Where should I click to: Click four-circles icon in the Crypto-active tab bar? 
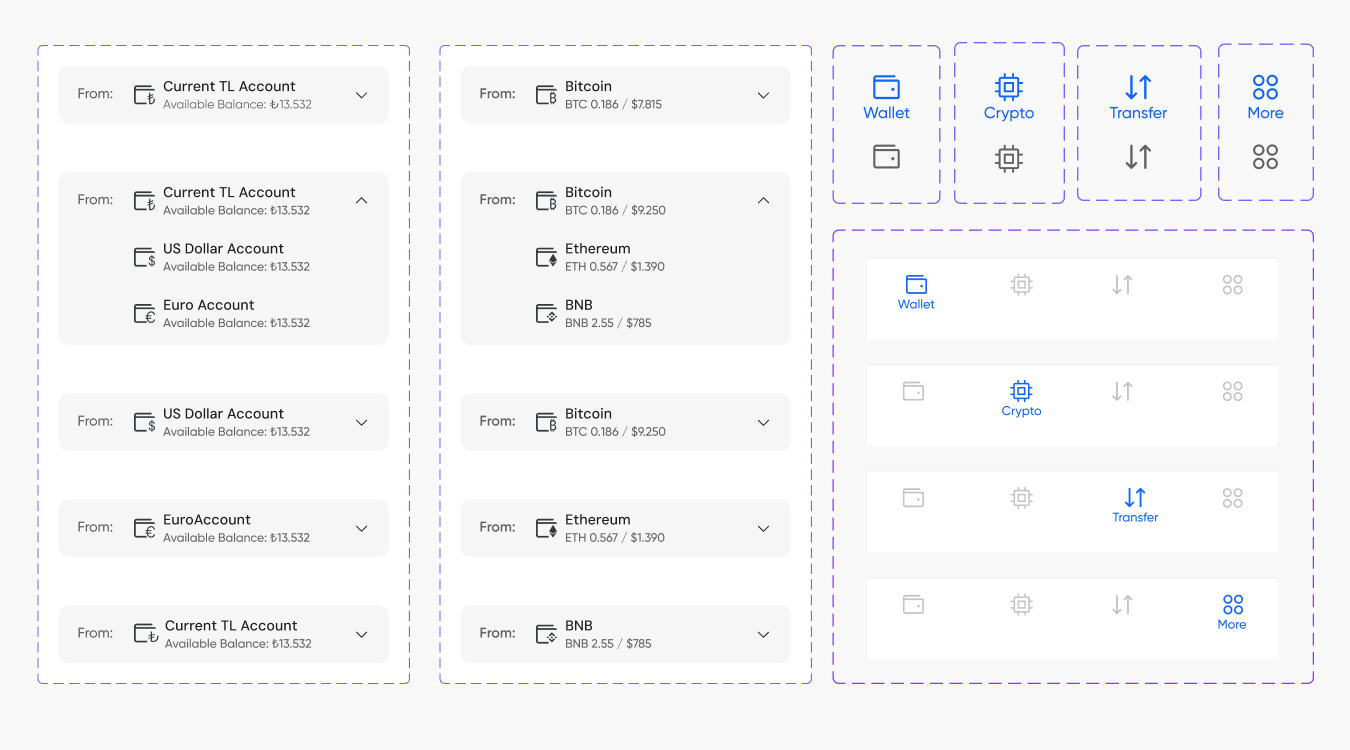1232,392
